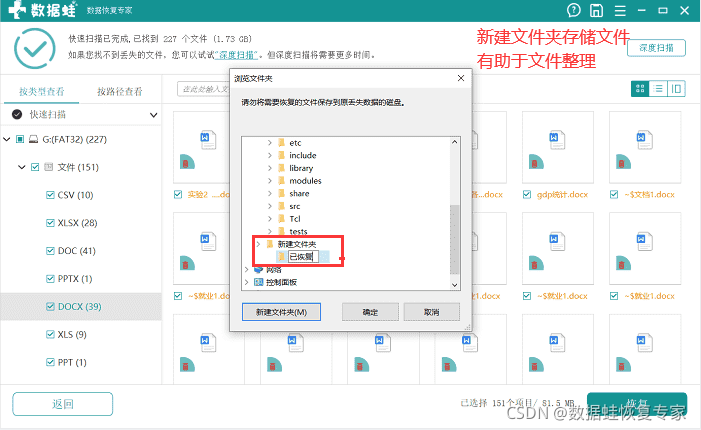Expand the modules folder chevron
The height and width of the screenshot is (430, 701).
[x=270, y=181]
